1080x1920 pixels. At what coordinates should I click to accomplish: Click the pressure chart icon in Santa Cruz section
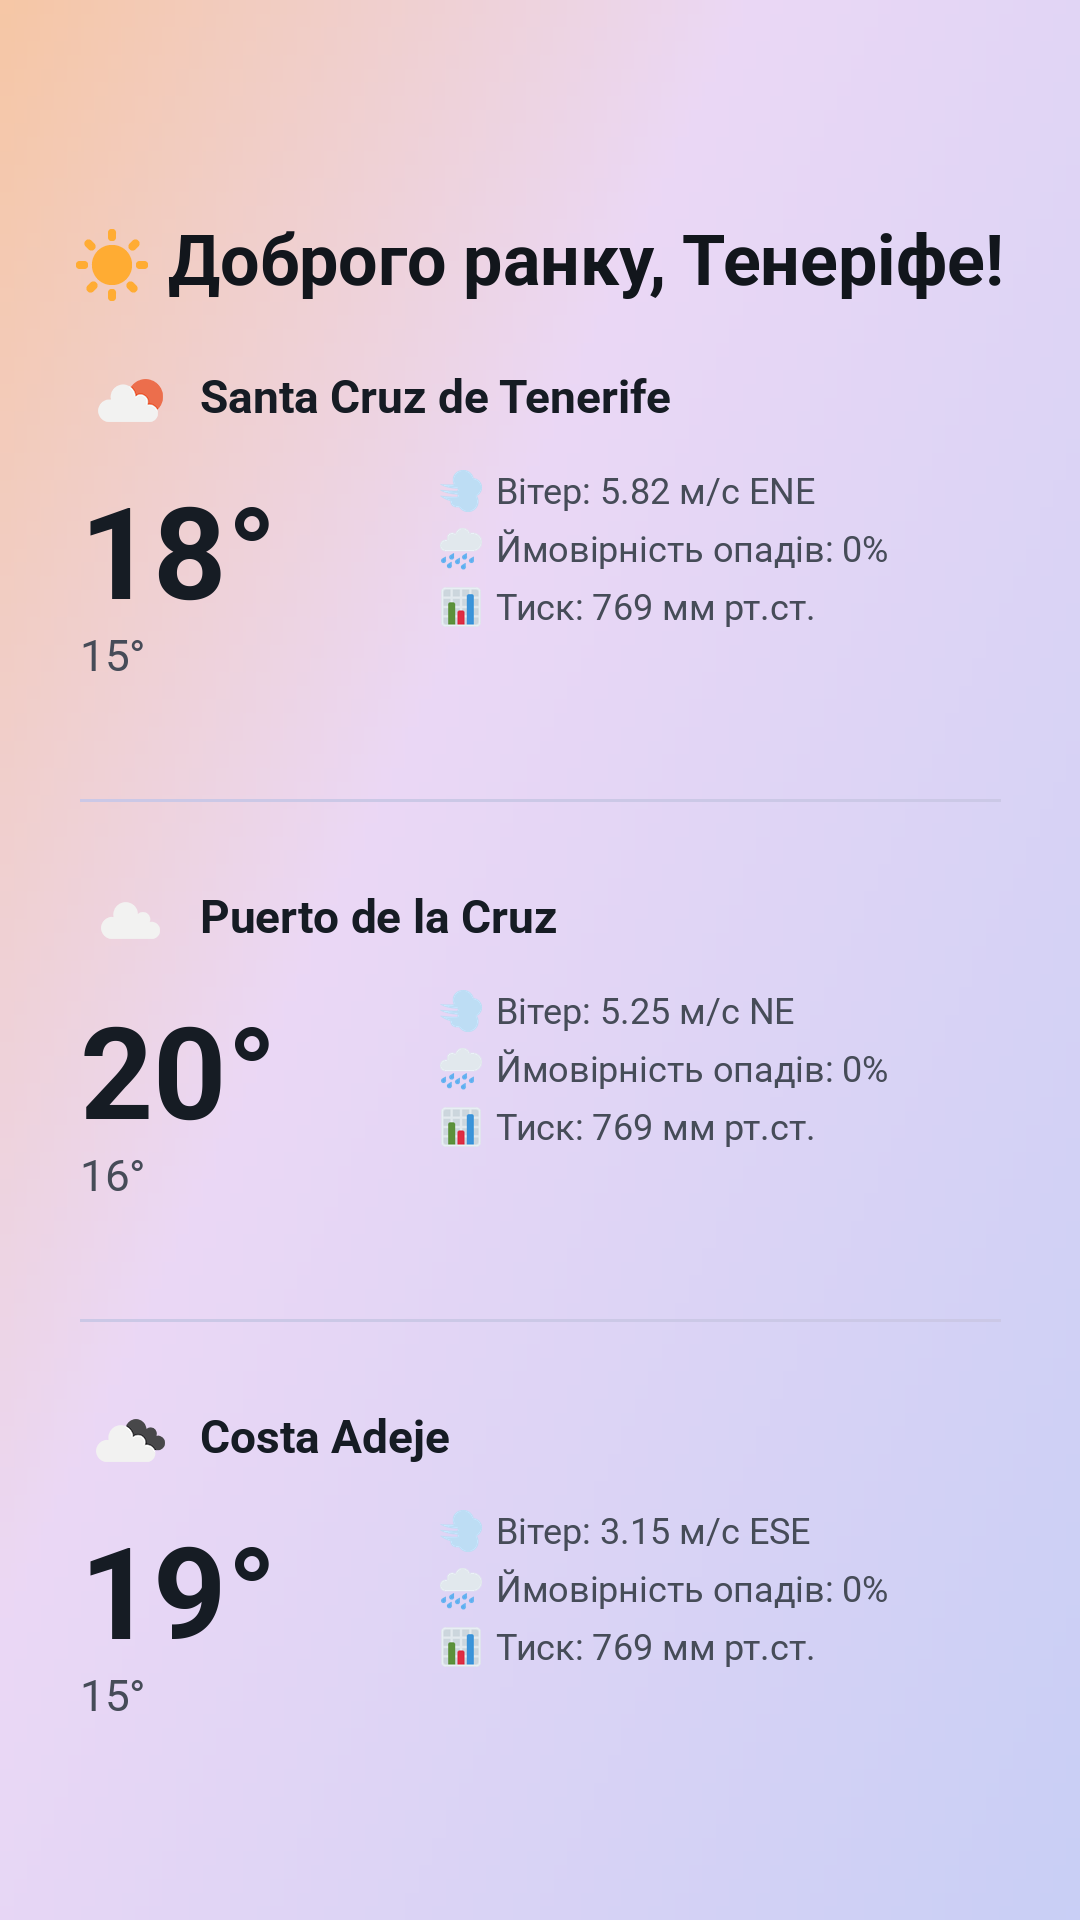tap(461, 608)
